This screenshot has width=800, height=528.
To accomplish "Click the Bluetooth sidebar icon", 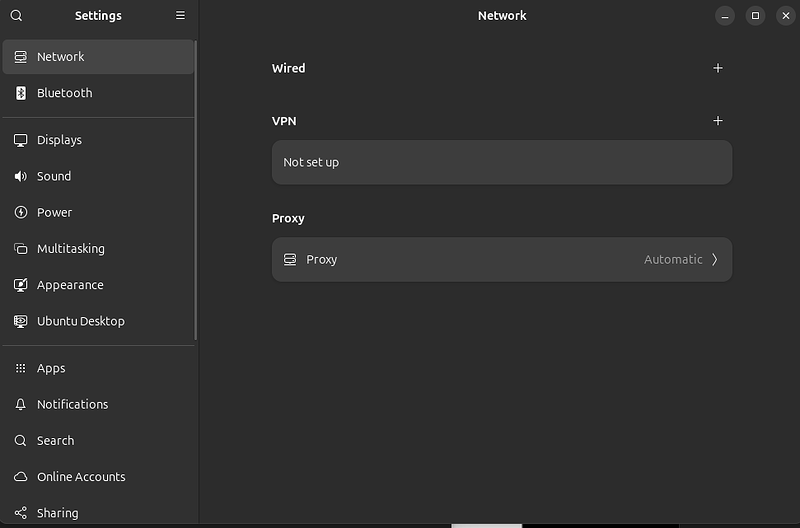I will coord(20,93).
